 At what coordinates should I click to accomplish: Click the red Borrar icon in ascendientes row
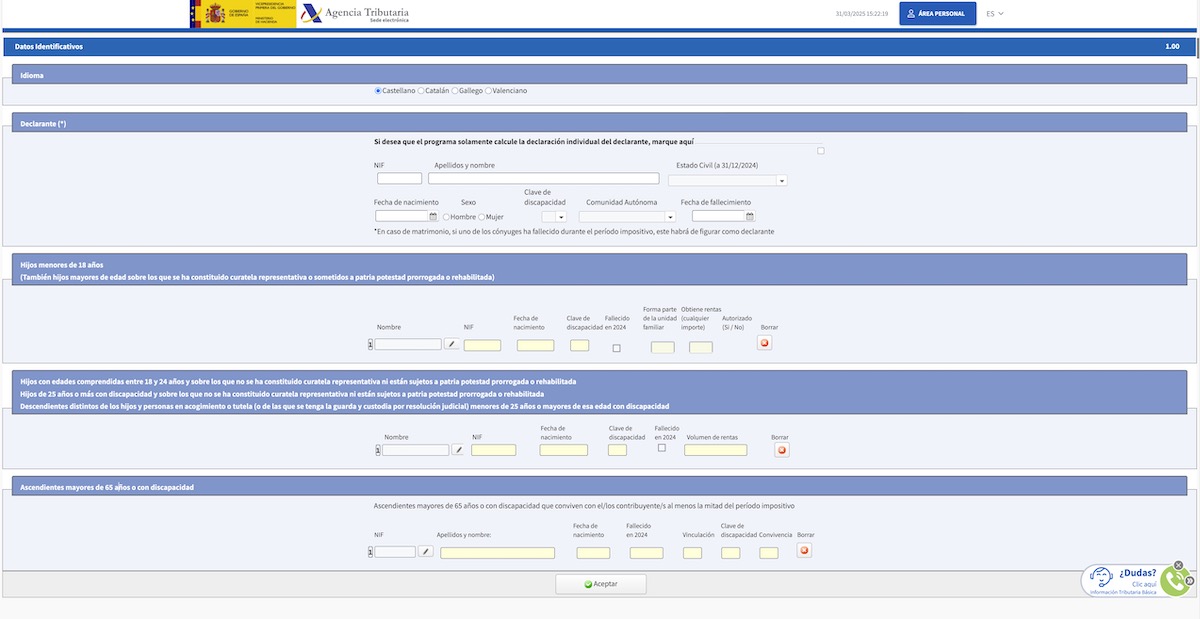804,550
